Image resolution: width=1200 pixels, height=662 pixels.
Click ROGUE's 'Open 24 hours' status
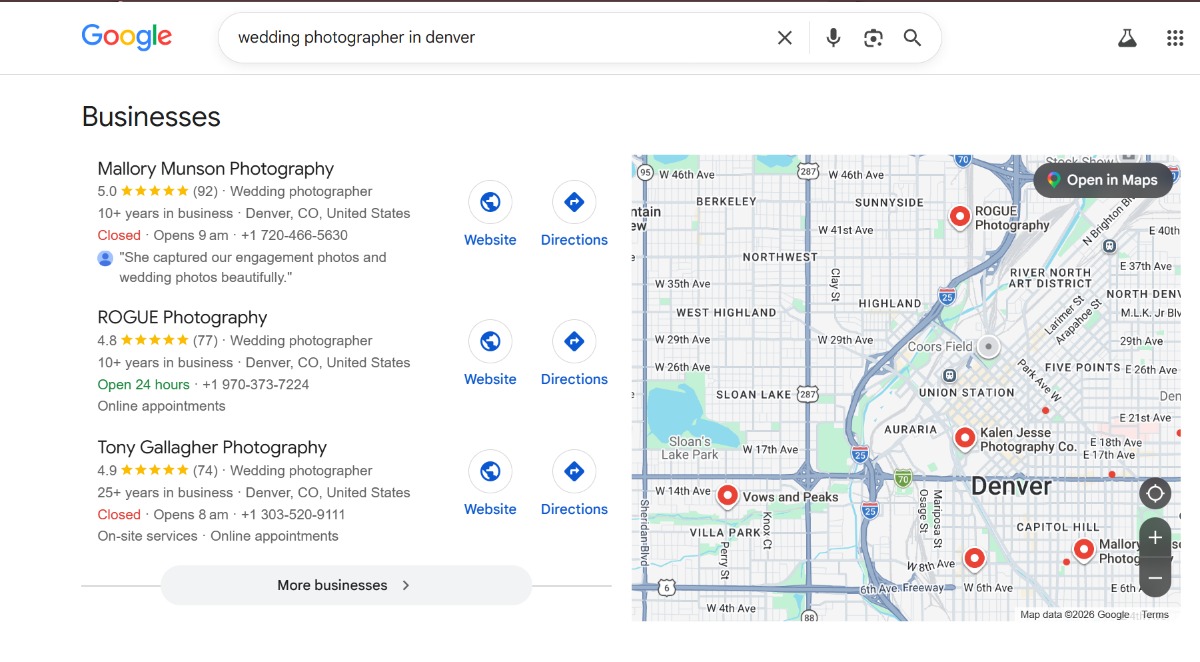143,384
